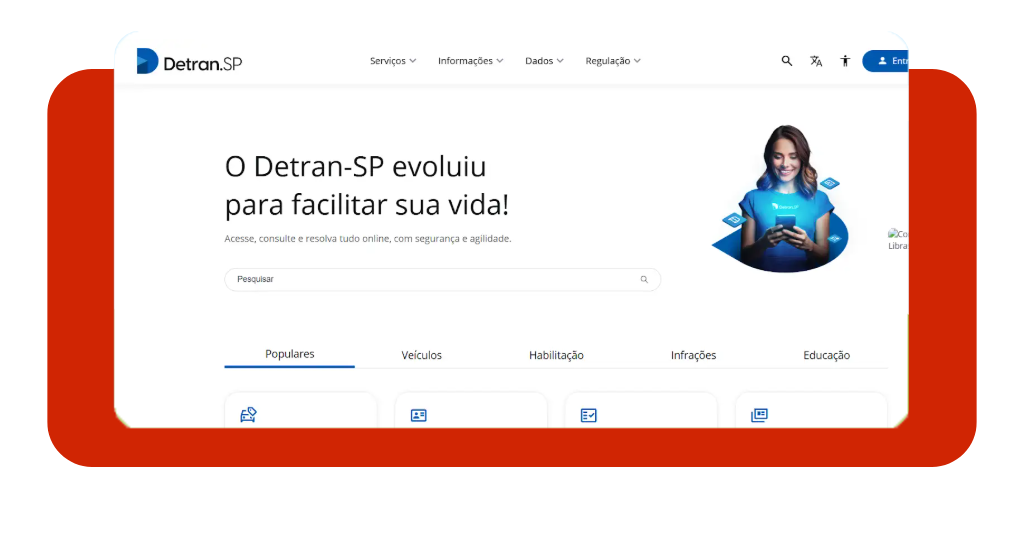Expand the Regulação dropdown menu

pos(613,61)
